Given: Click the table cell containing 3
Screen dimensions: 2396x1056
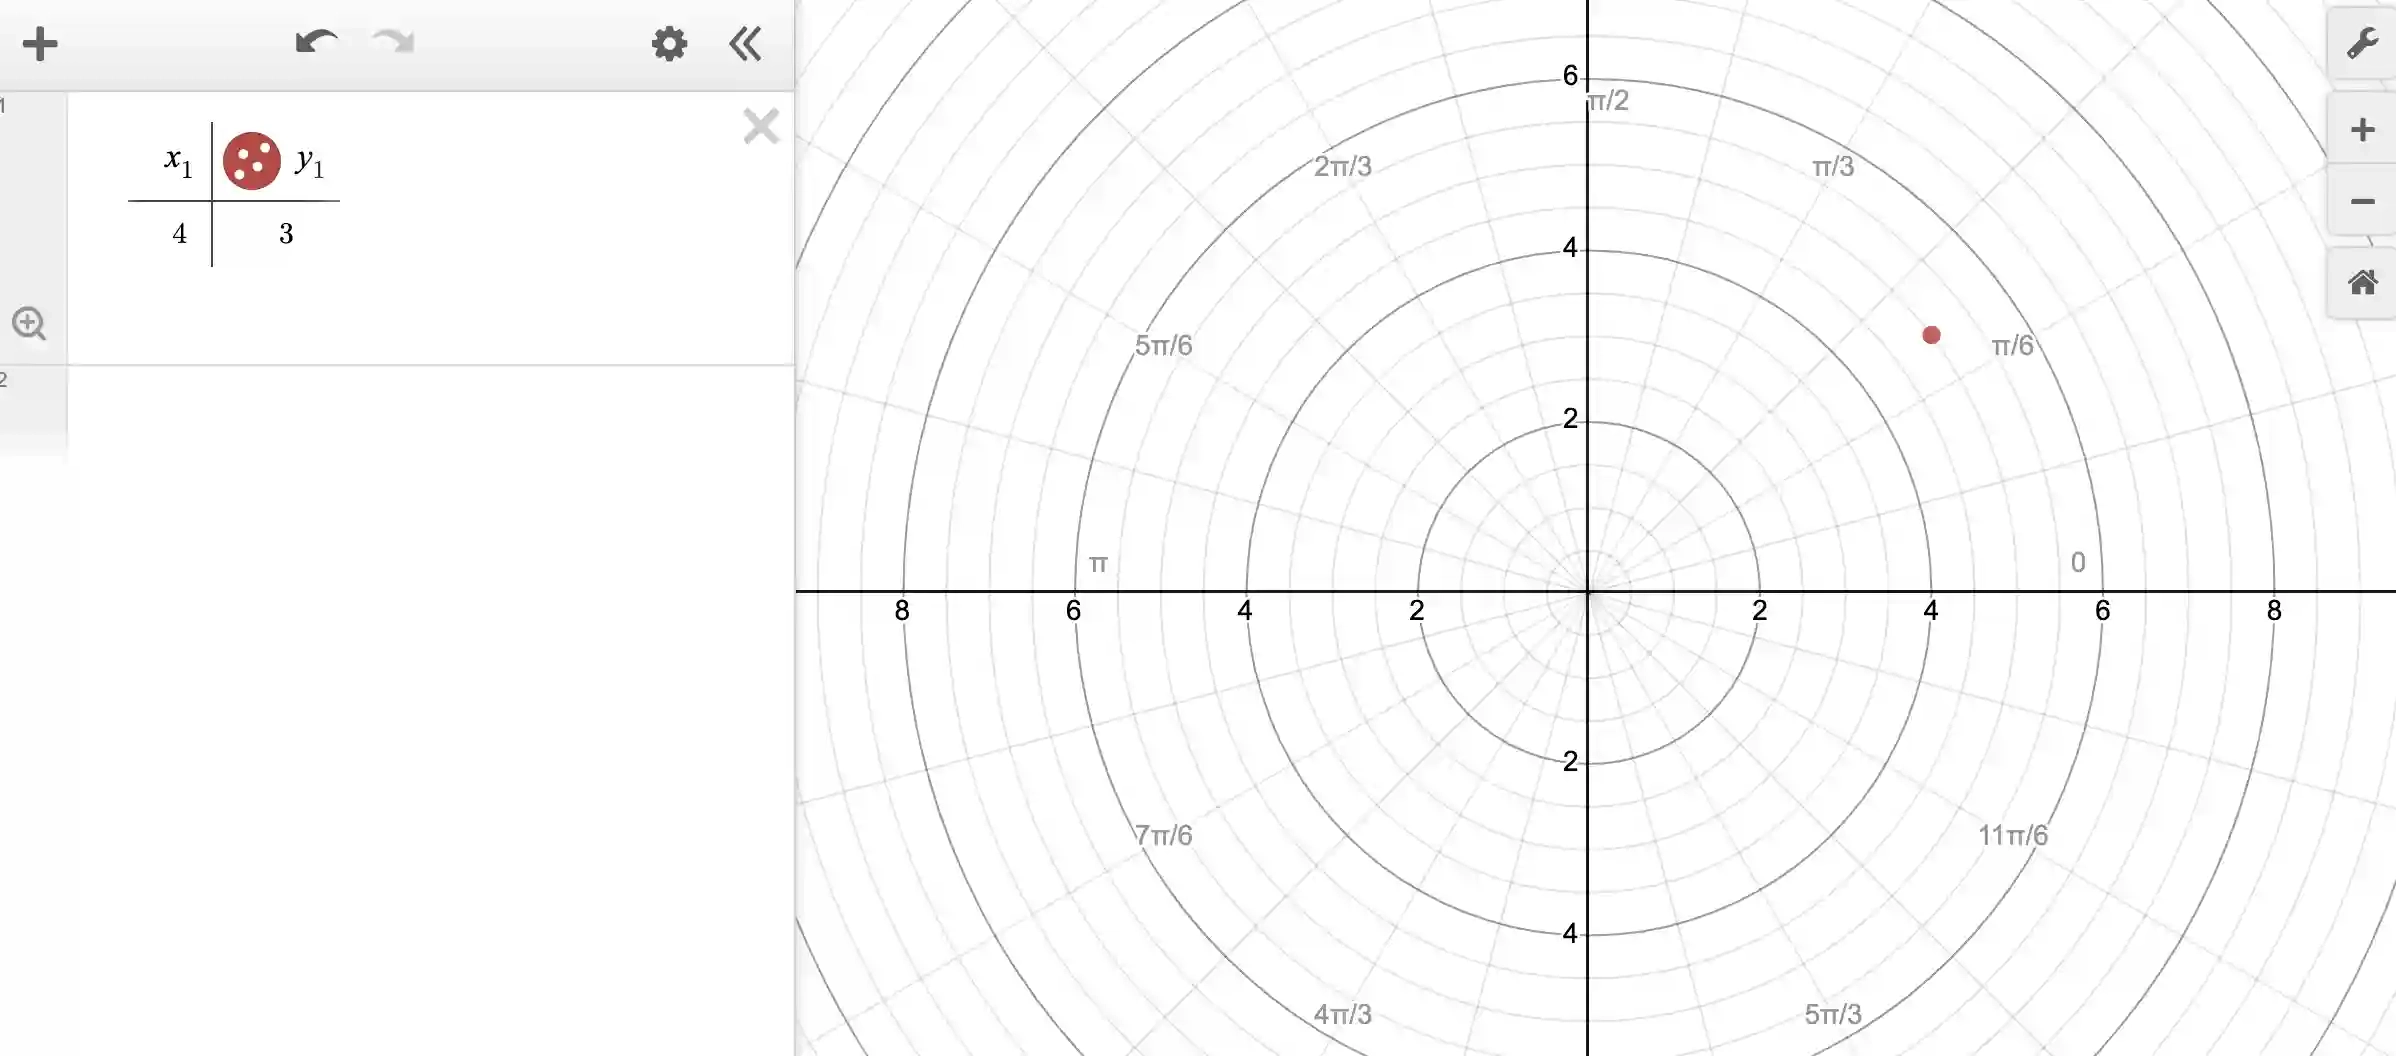Looking at the screenshot, I should (x=286, y=233).
